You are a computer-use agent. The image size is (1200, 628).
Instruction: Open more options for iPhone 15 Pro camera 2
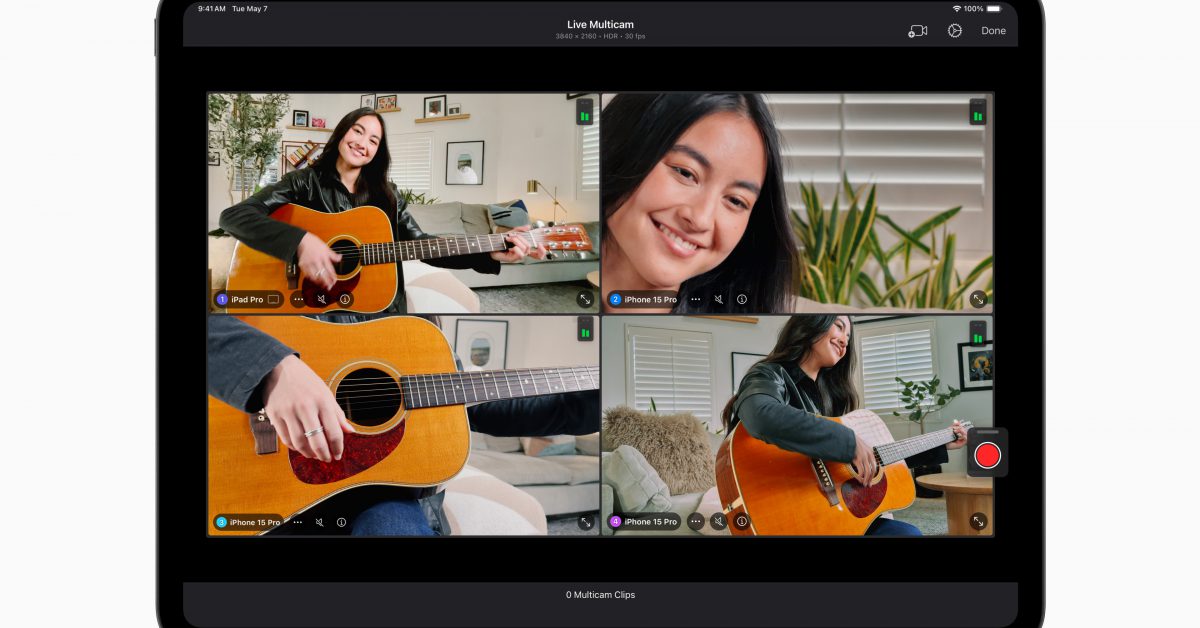tap(695, 299)
